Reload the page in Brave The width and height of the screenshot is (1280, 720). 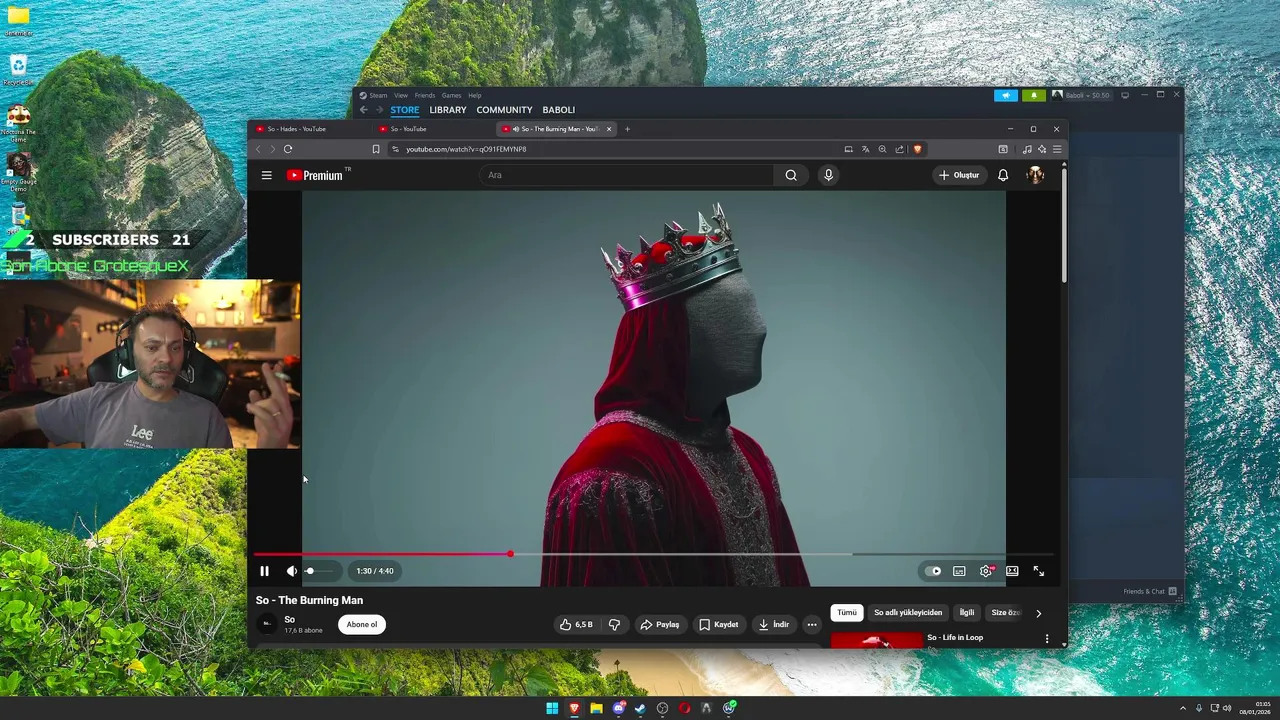[288, 149]
